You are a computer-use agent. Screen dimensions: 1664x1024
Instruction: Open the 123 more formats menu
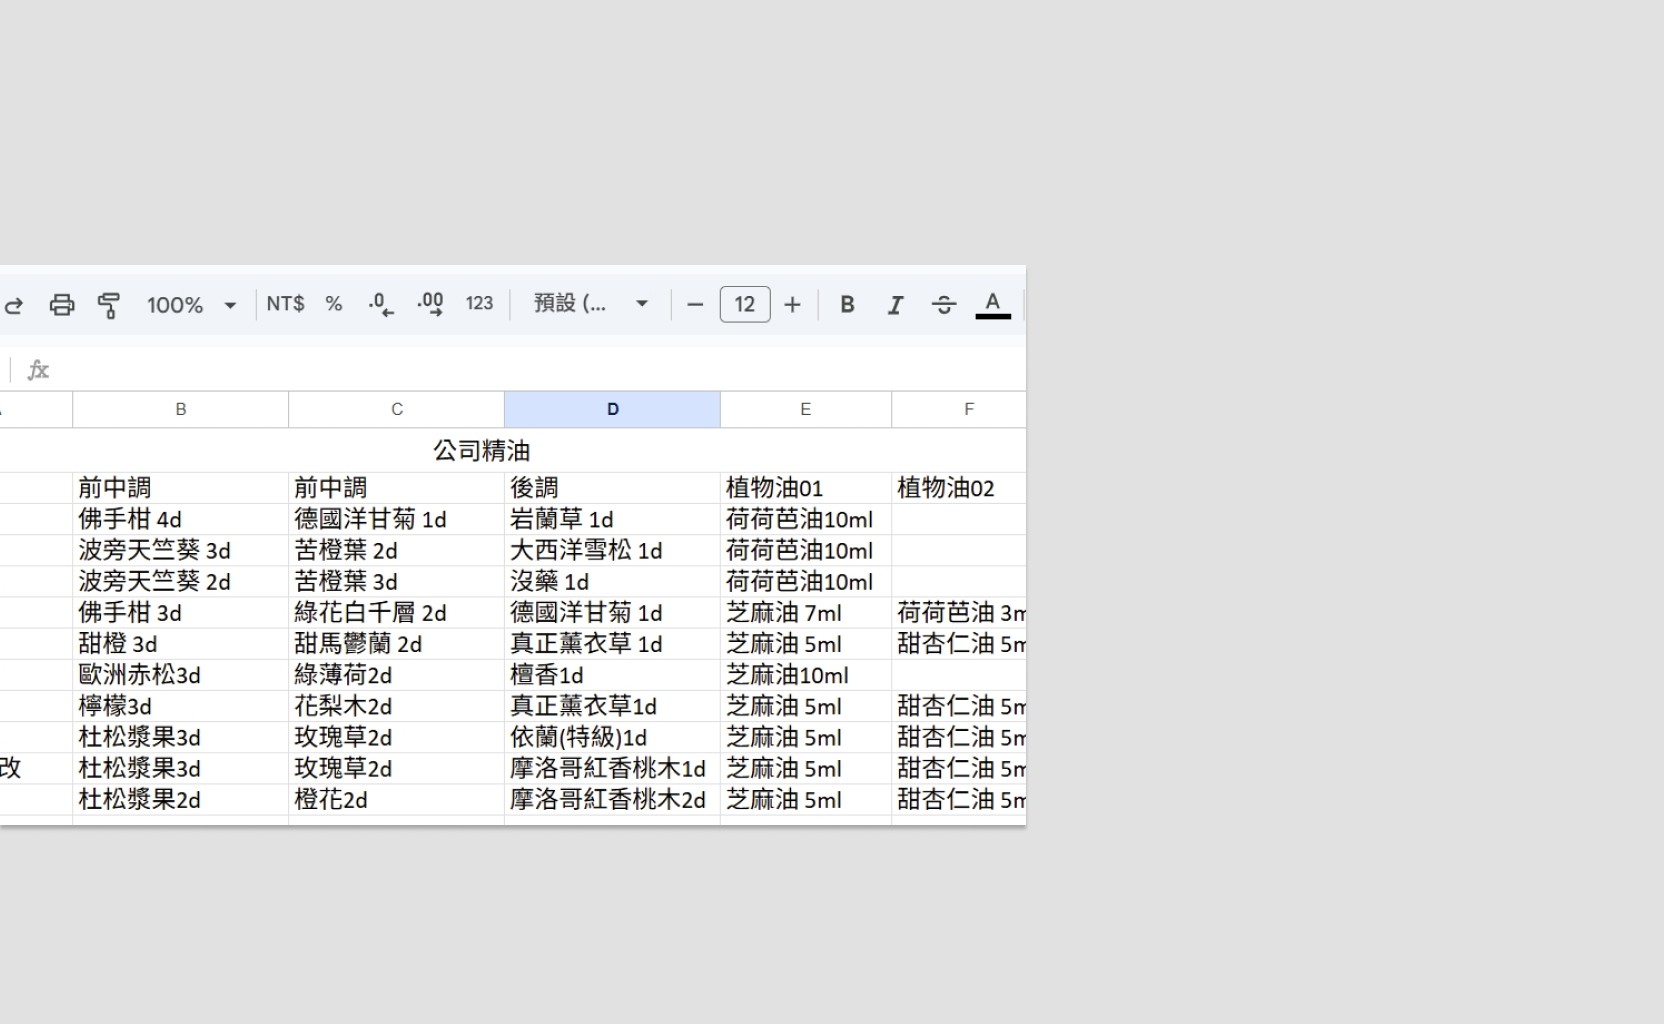(x=479, y=304)
